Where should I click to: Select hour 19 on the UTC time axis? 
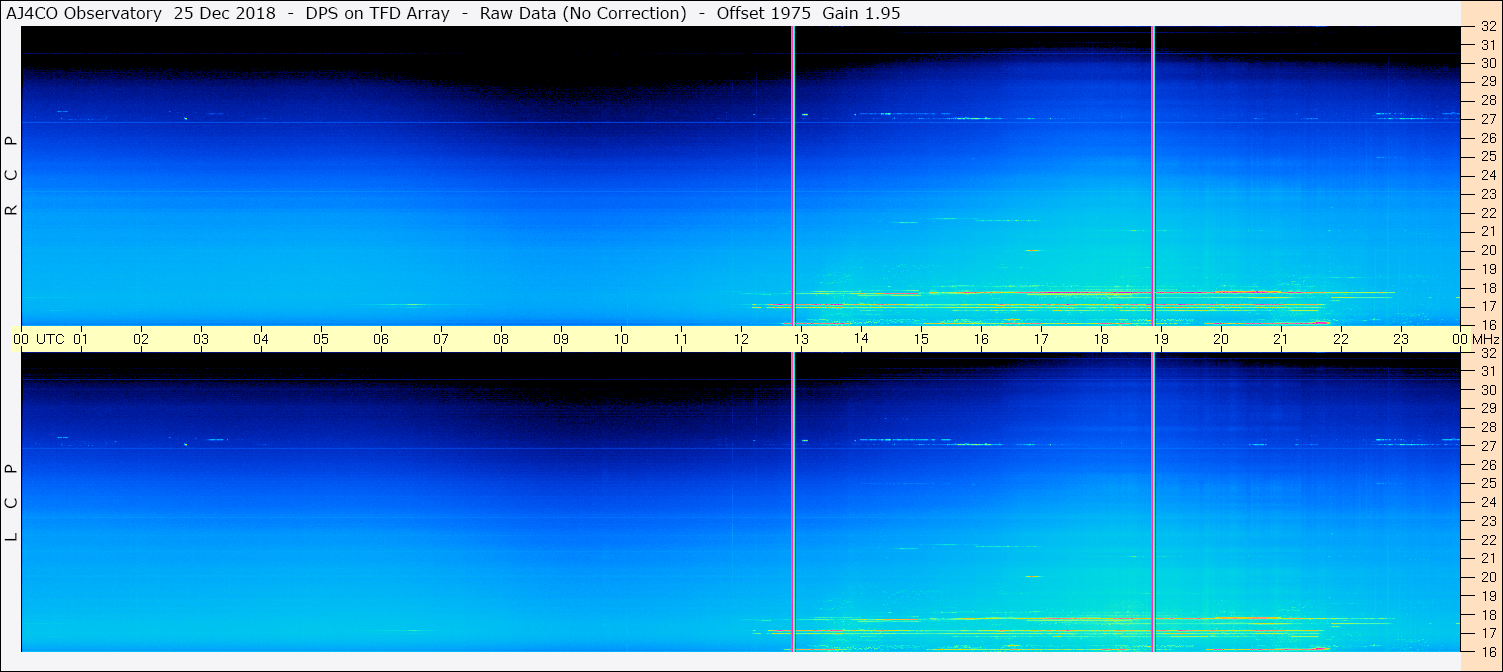[x=1161, y=339]
